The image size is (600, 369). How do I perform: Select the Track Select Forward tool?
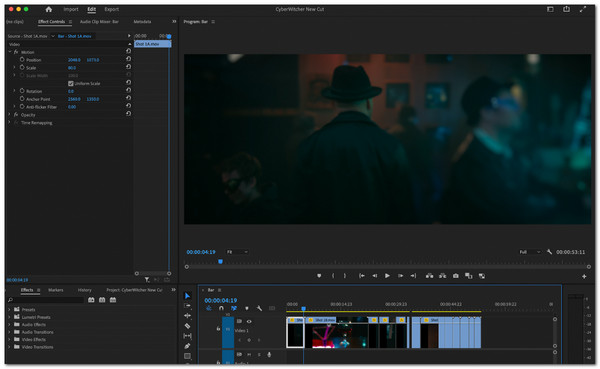tap(188, 306)
